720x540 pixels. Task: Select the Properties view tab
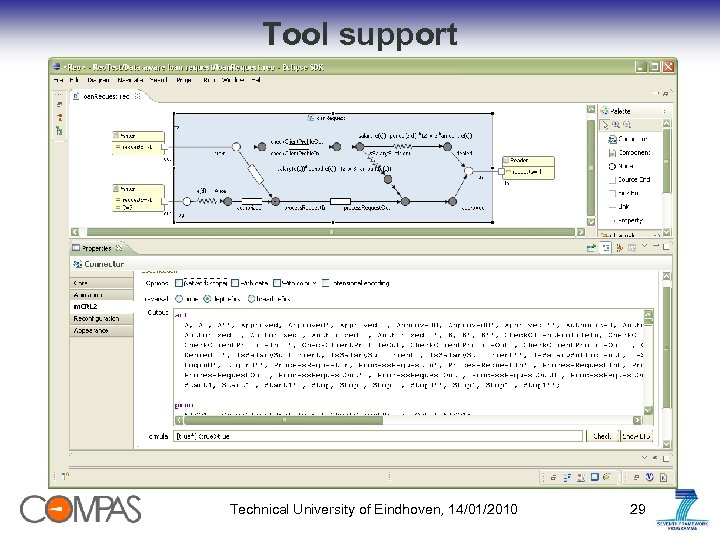[x=97, y=248]
